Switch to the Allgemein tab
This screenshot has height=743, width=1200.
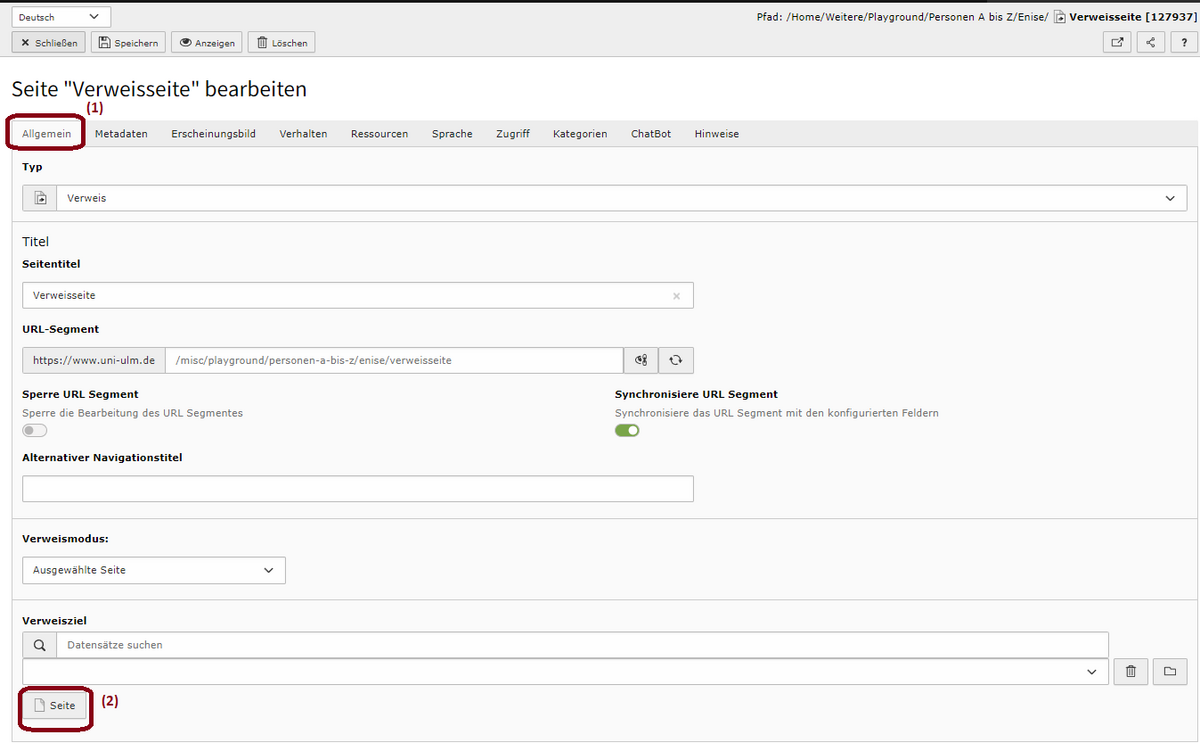(46, 134)
